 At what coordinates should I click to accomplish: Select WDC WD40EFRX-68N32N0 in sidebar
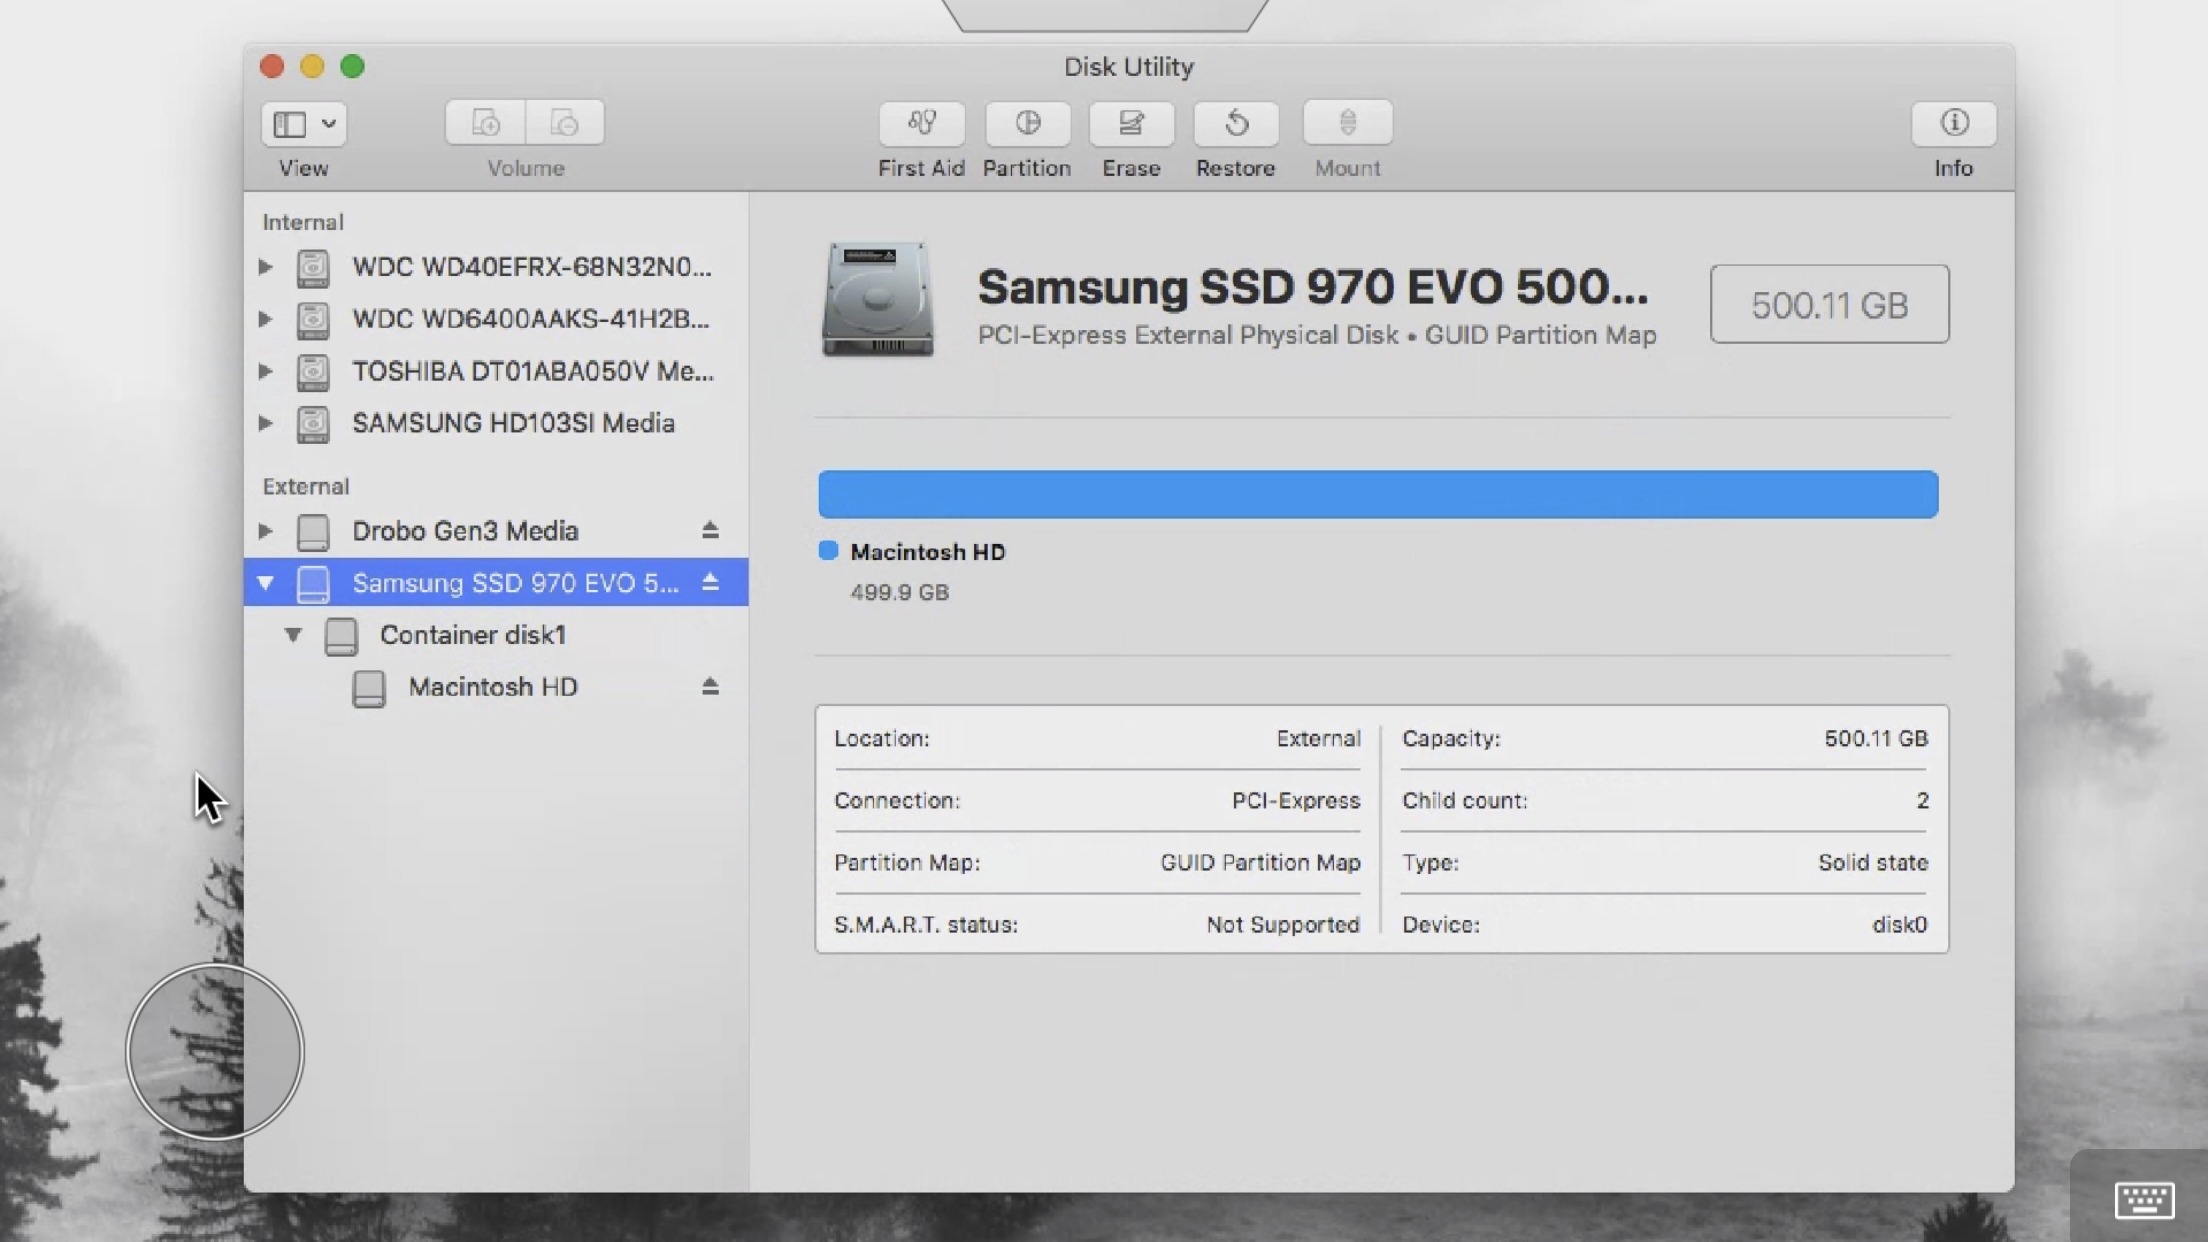click(x=496, y=267)
